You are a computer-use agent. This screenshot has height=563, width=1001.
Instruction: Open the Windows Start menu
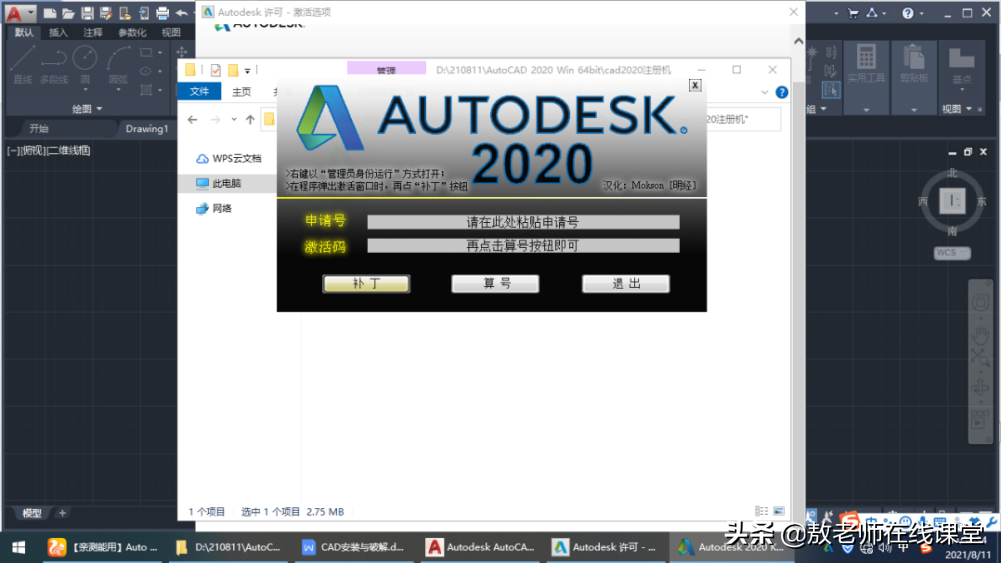(x=19, y=547)
